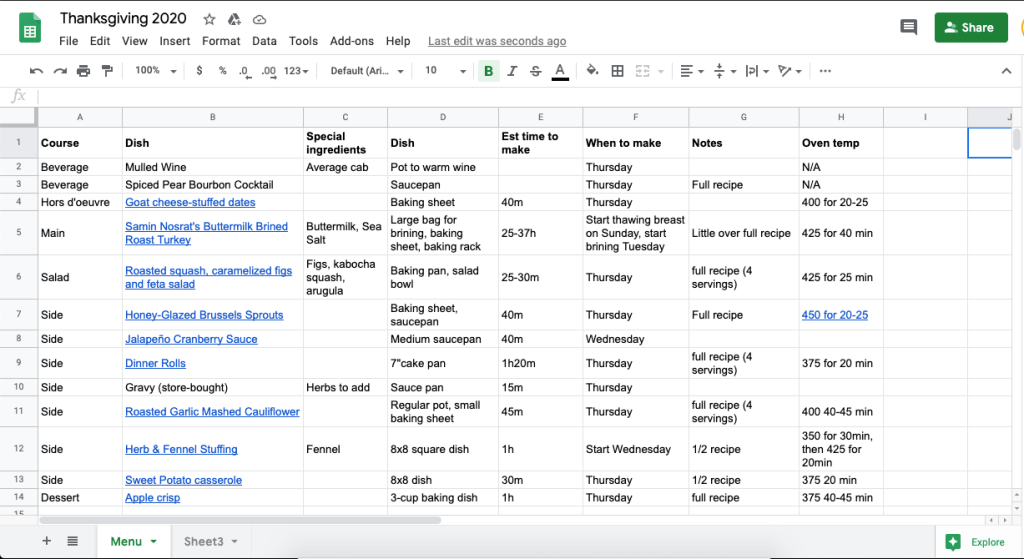1024x559 pixels.
Task: Open the font size 10 dropdown
Action: click(445, 71)
